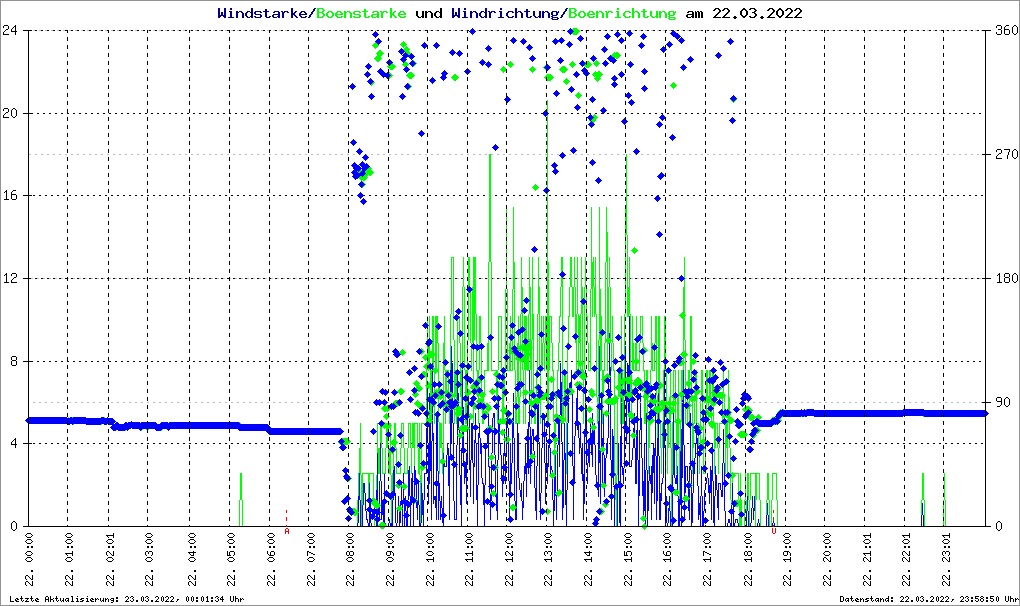Image resolution: width=1020 pixels, height=606 pixels.
Task: Click the red sunset marker 'U'
Action: [773, 531]
